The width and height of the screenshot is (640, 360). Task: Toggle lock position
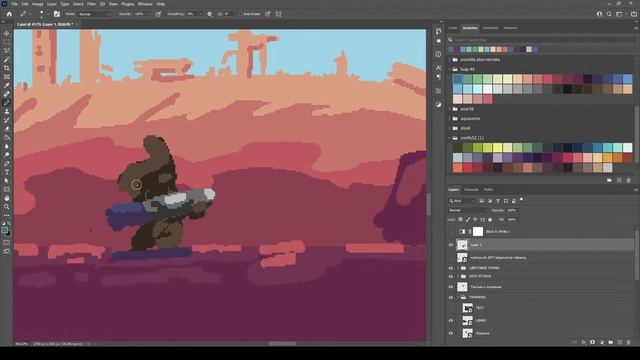pos(475,220)
